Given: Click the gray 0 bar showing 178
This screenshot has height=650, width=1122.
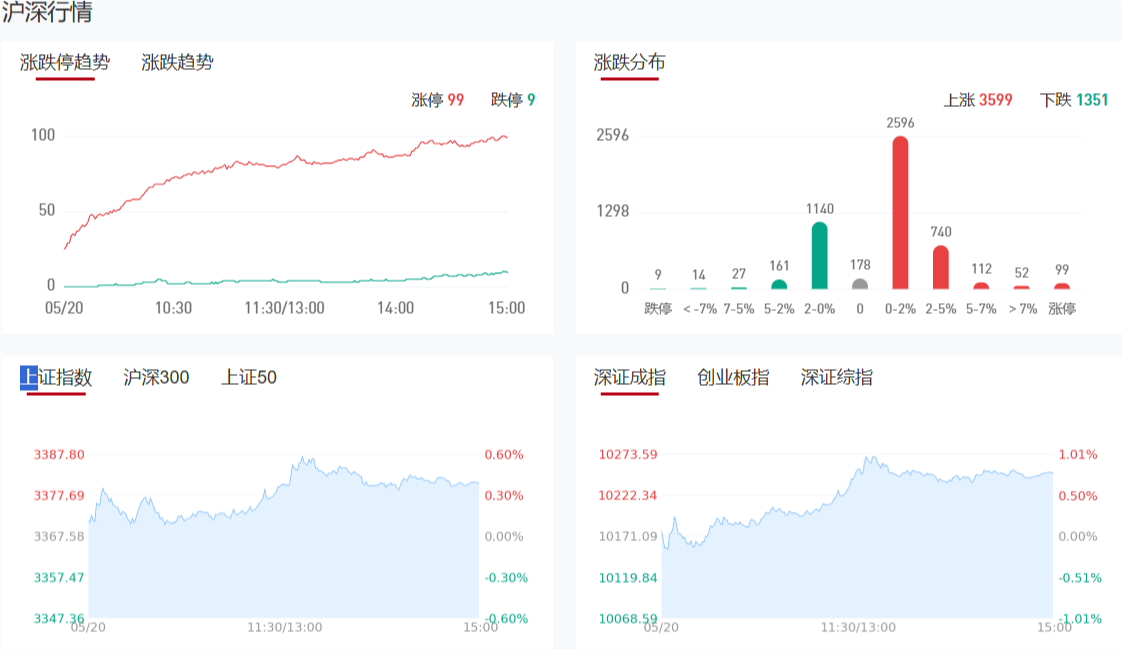Looking at the screenshot, I should tap(859, 284).
